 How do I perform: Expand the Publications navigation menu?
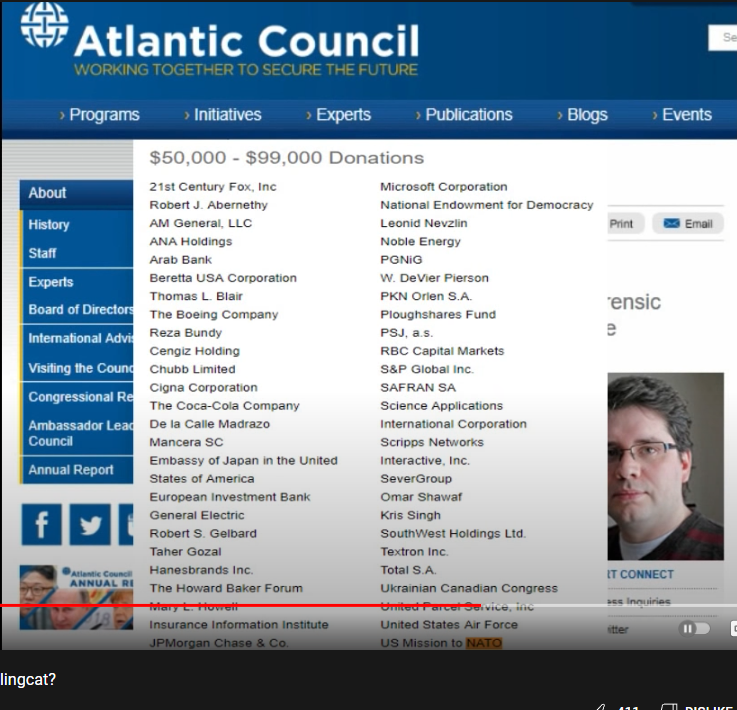click(464, 115)
